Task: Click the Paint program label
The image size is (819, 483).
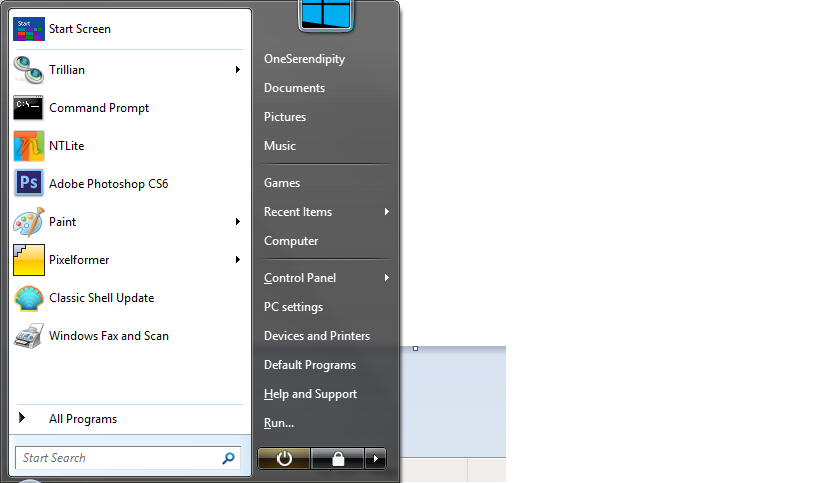Action: click(x=63, y=222)
